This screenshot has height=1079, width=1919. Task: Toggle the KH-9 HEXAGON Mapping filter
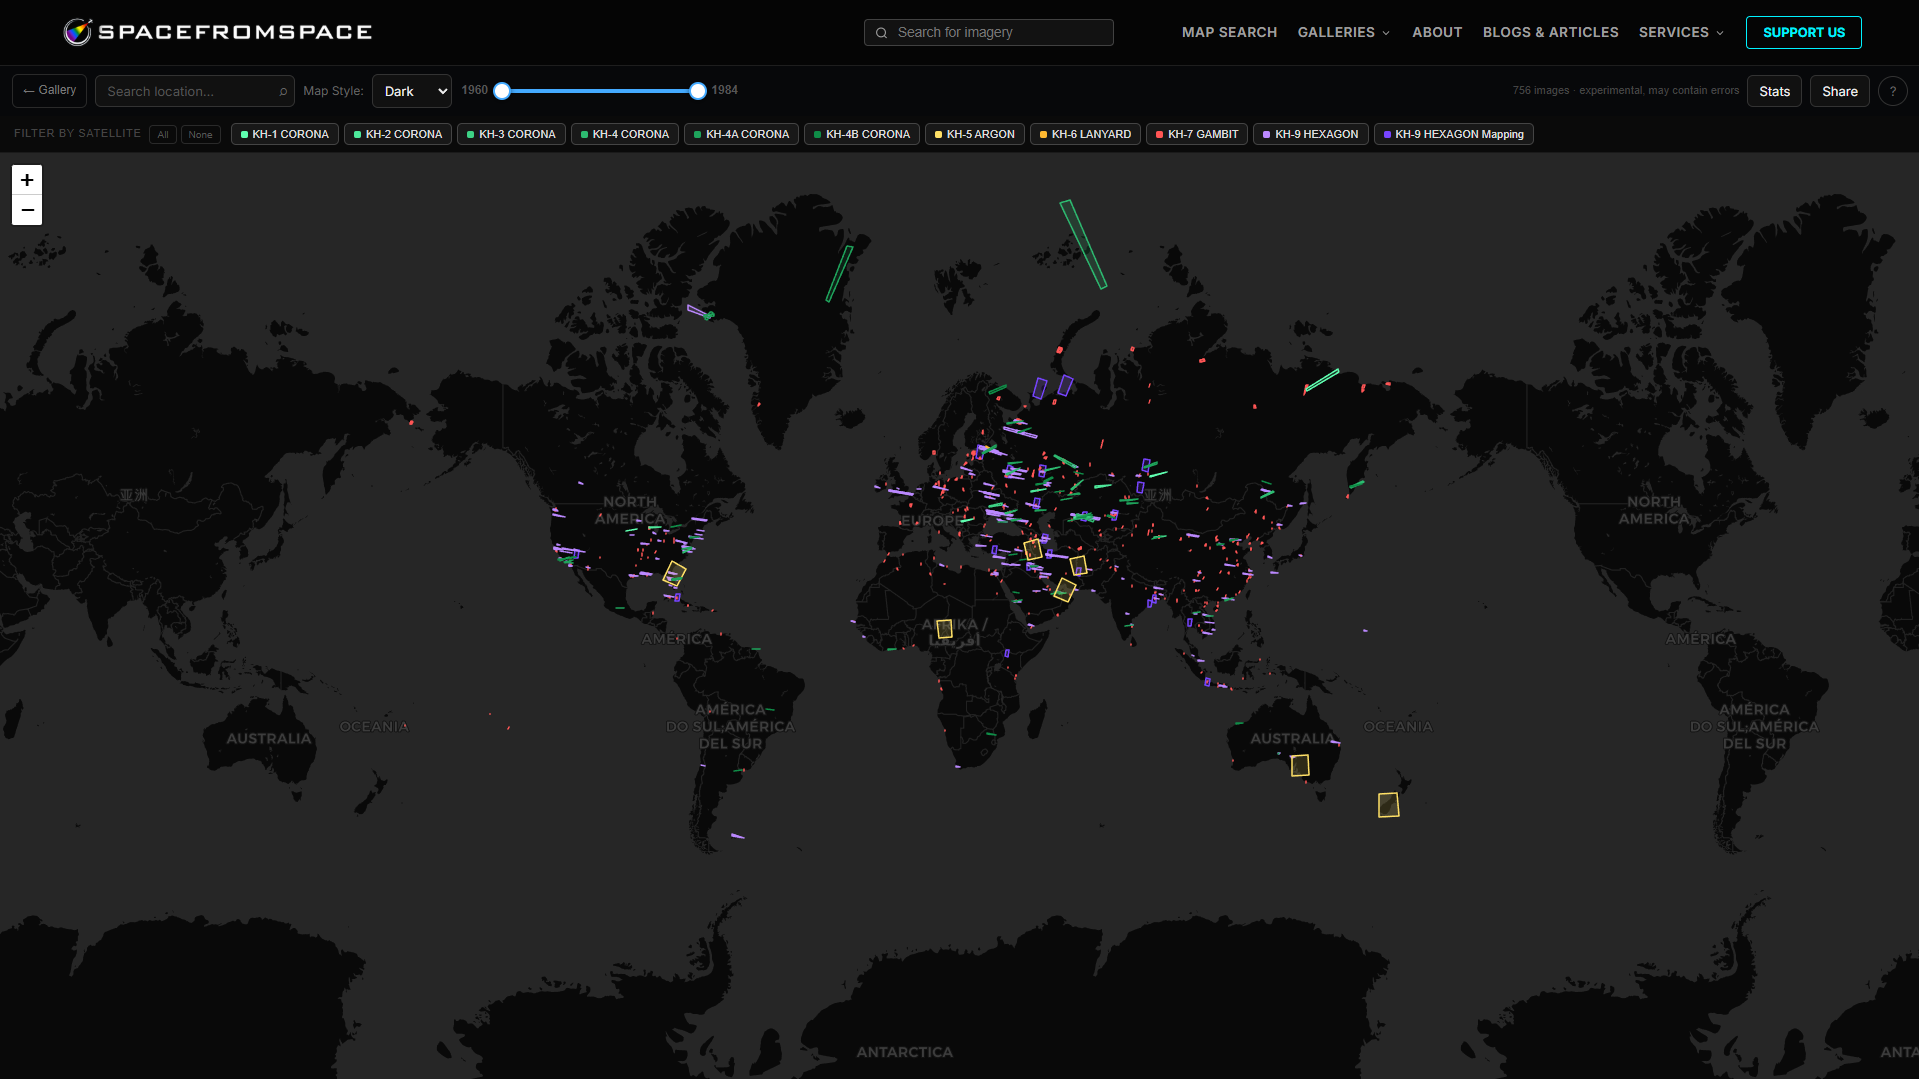[1453, 134]
